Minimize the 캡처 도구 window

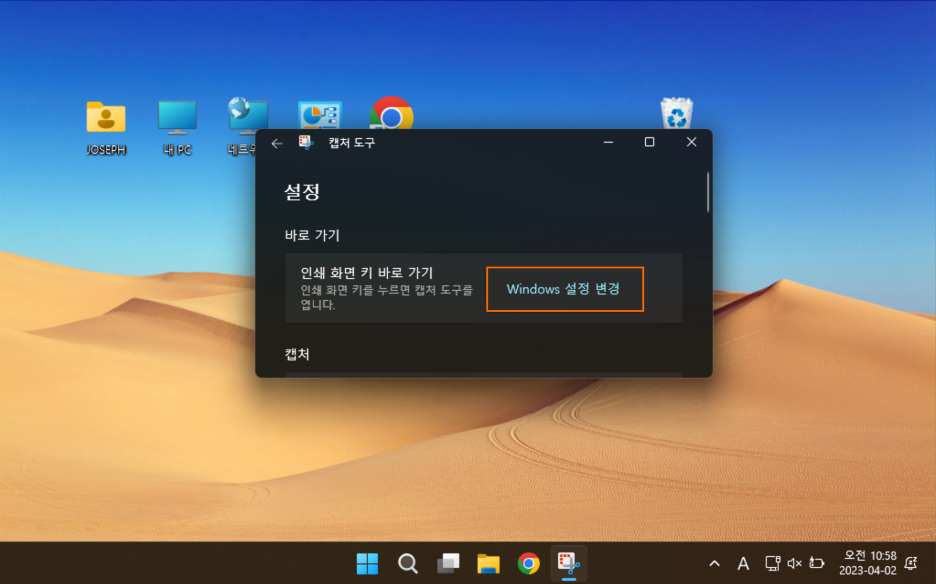point(608,142)
